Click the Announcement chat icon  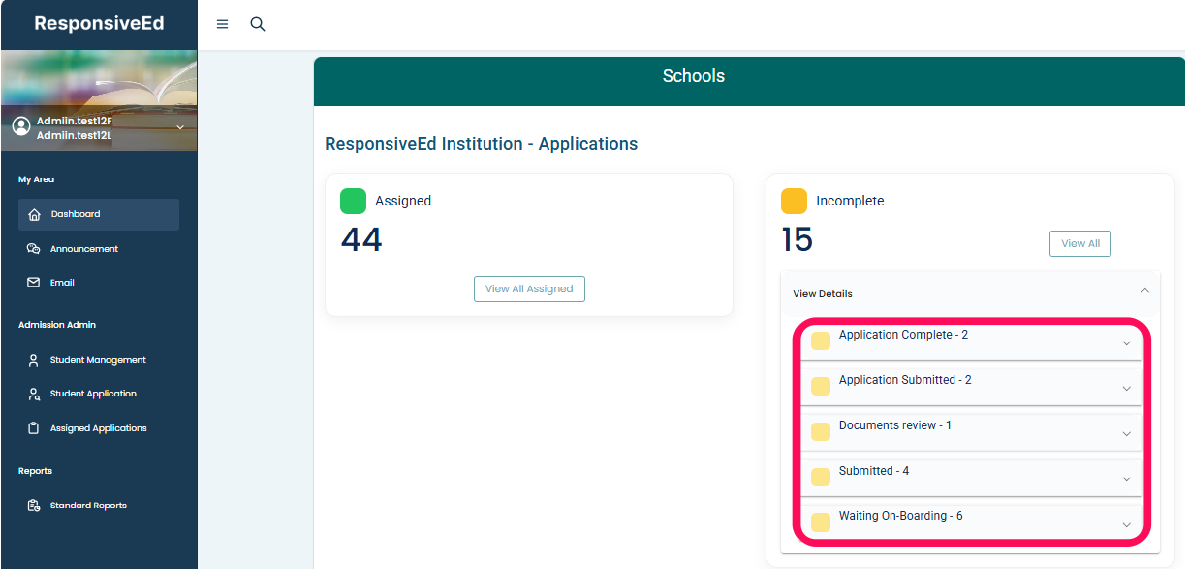(x=34, y=249)
